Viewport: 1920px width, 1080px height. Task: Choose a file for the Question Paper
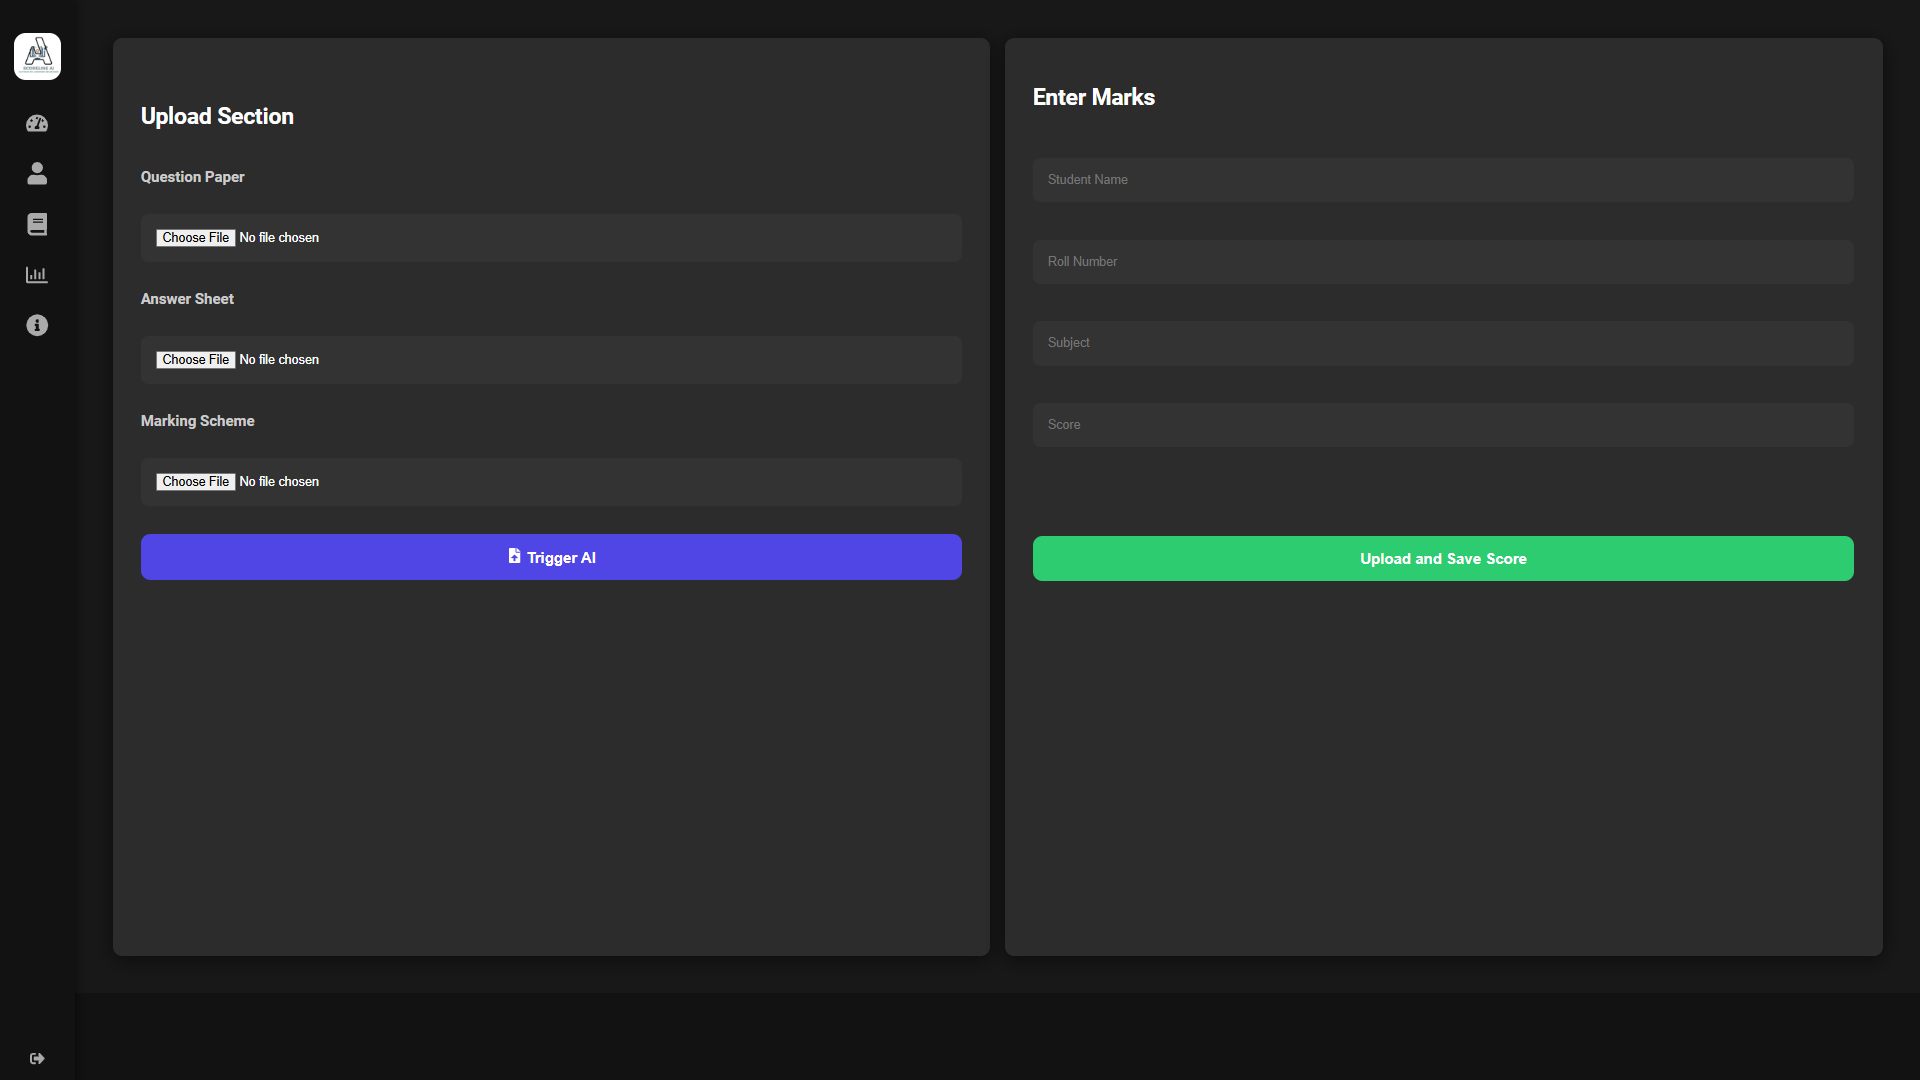195,237
